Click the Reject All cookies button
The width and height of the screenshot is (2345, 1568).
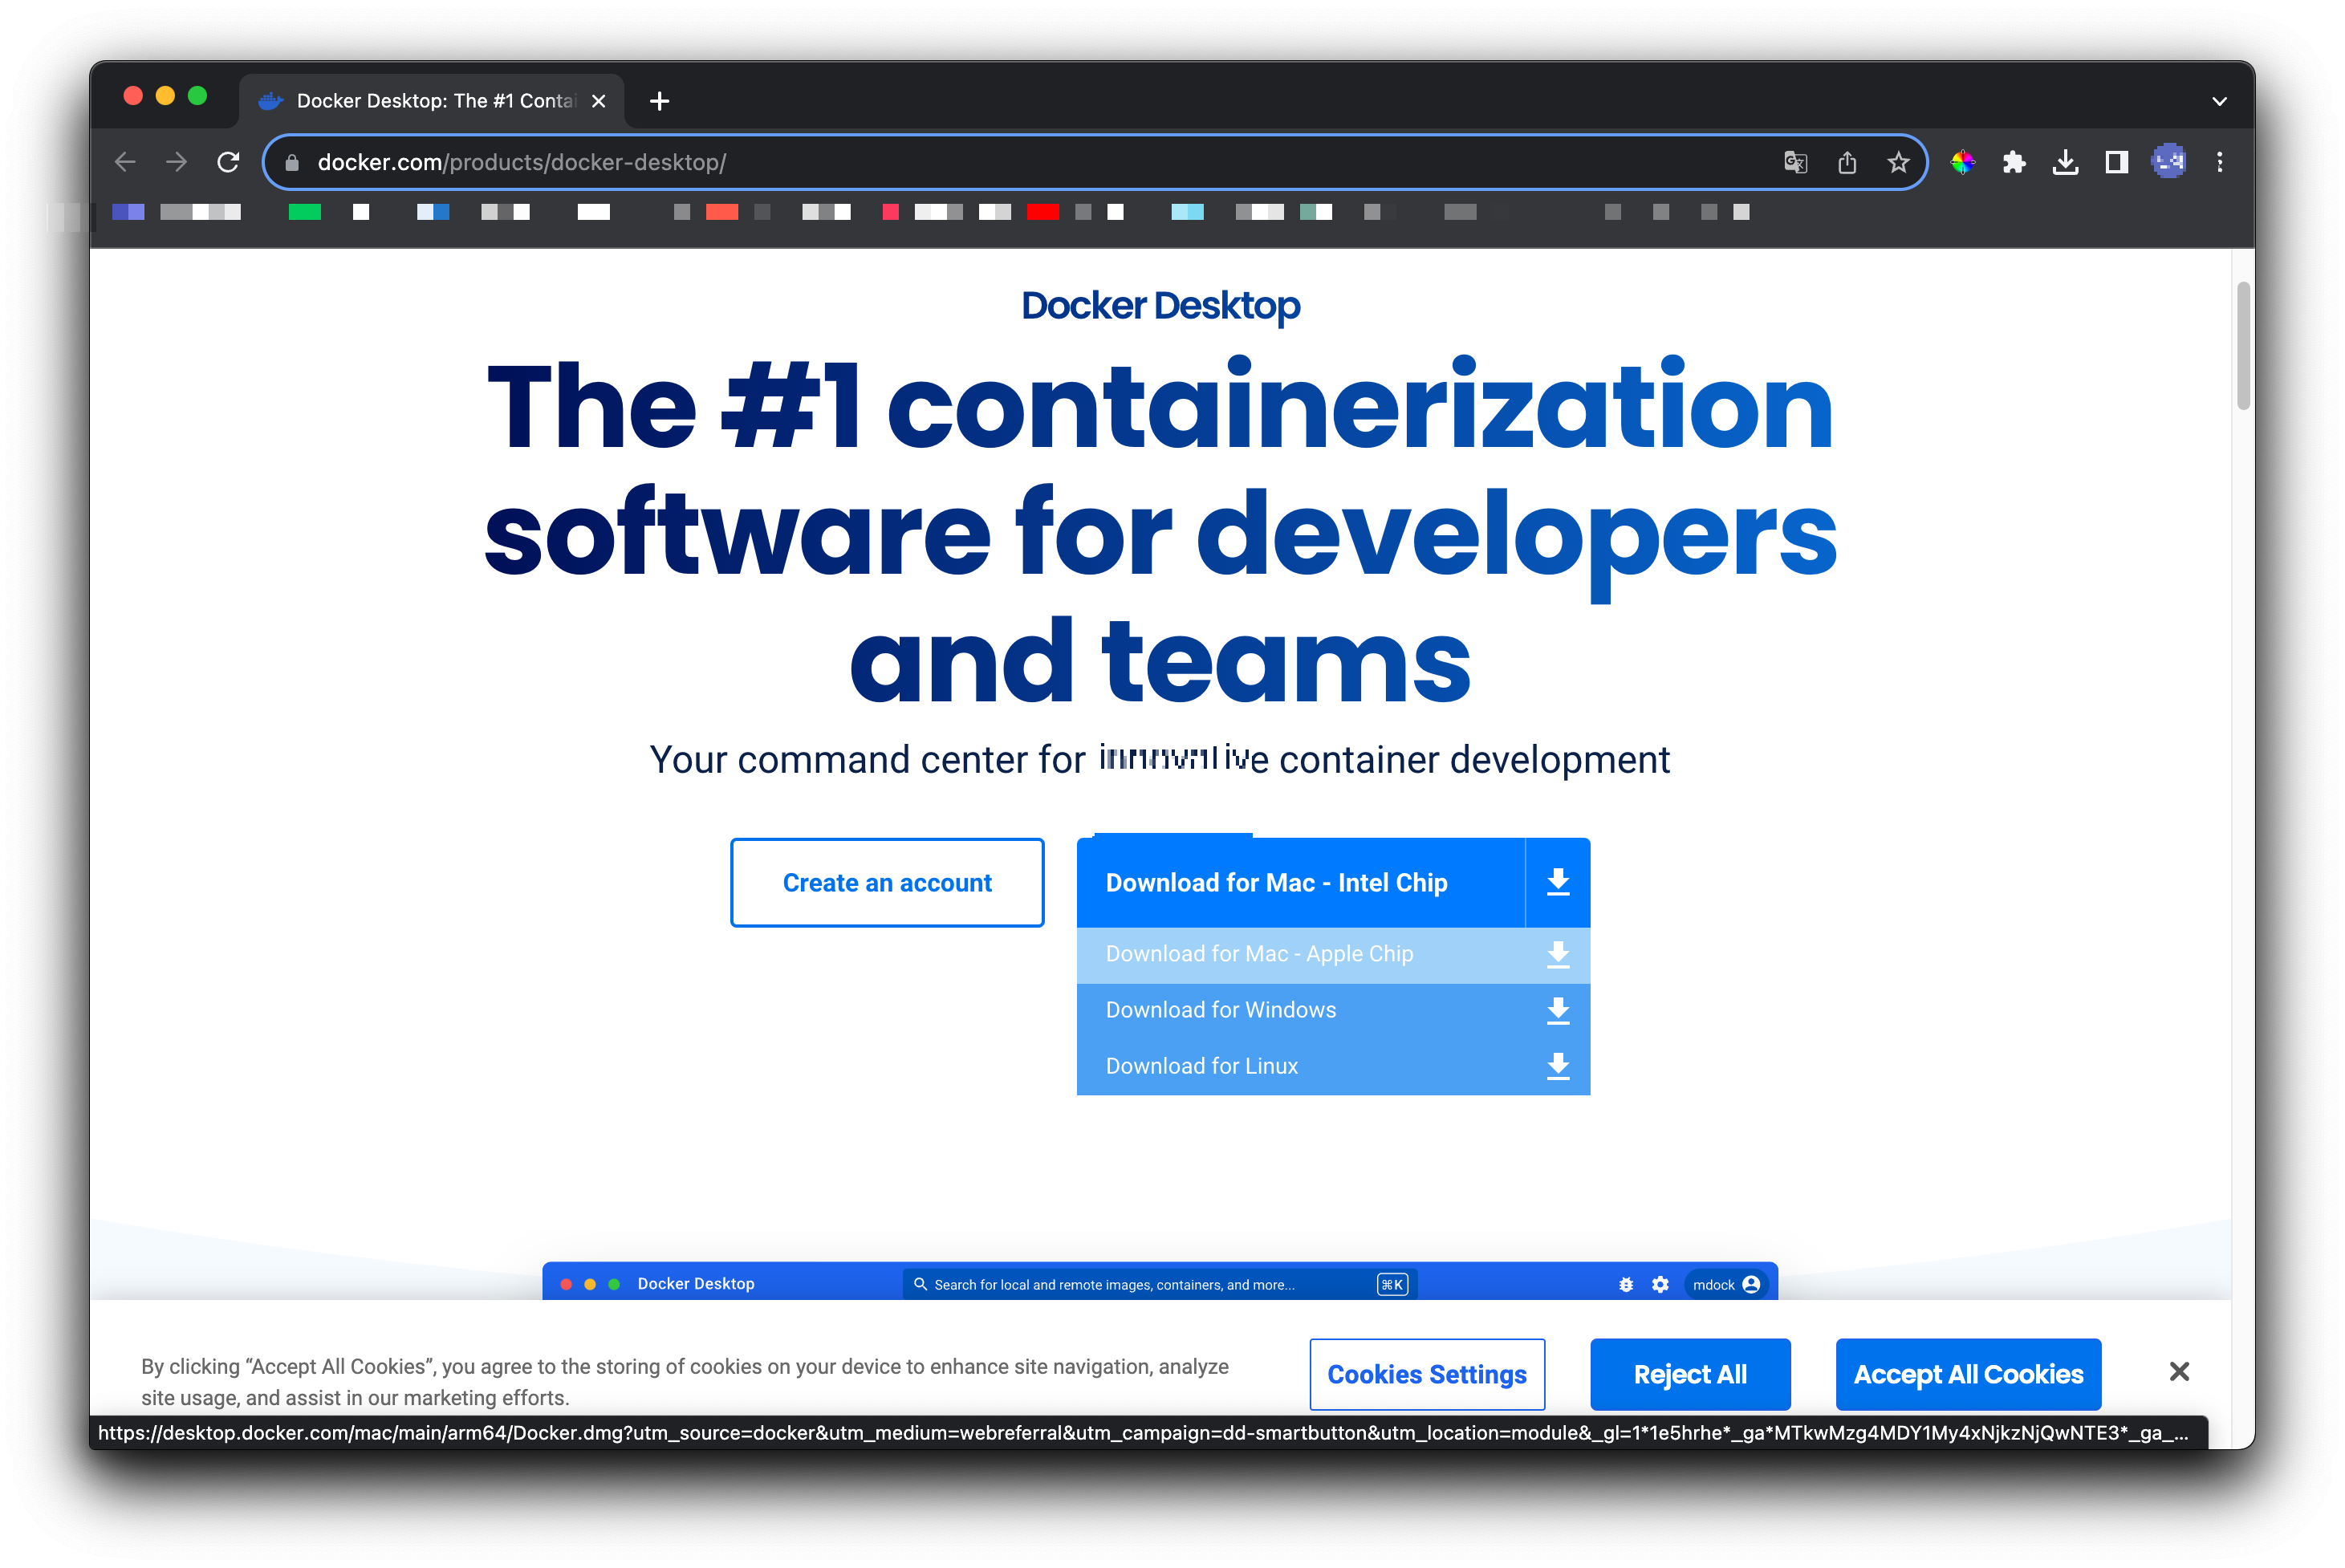click(1689, 1374)
